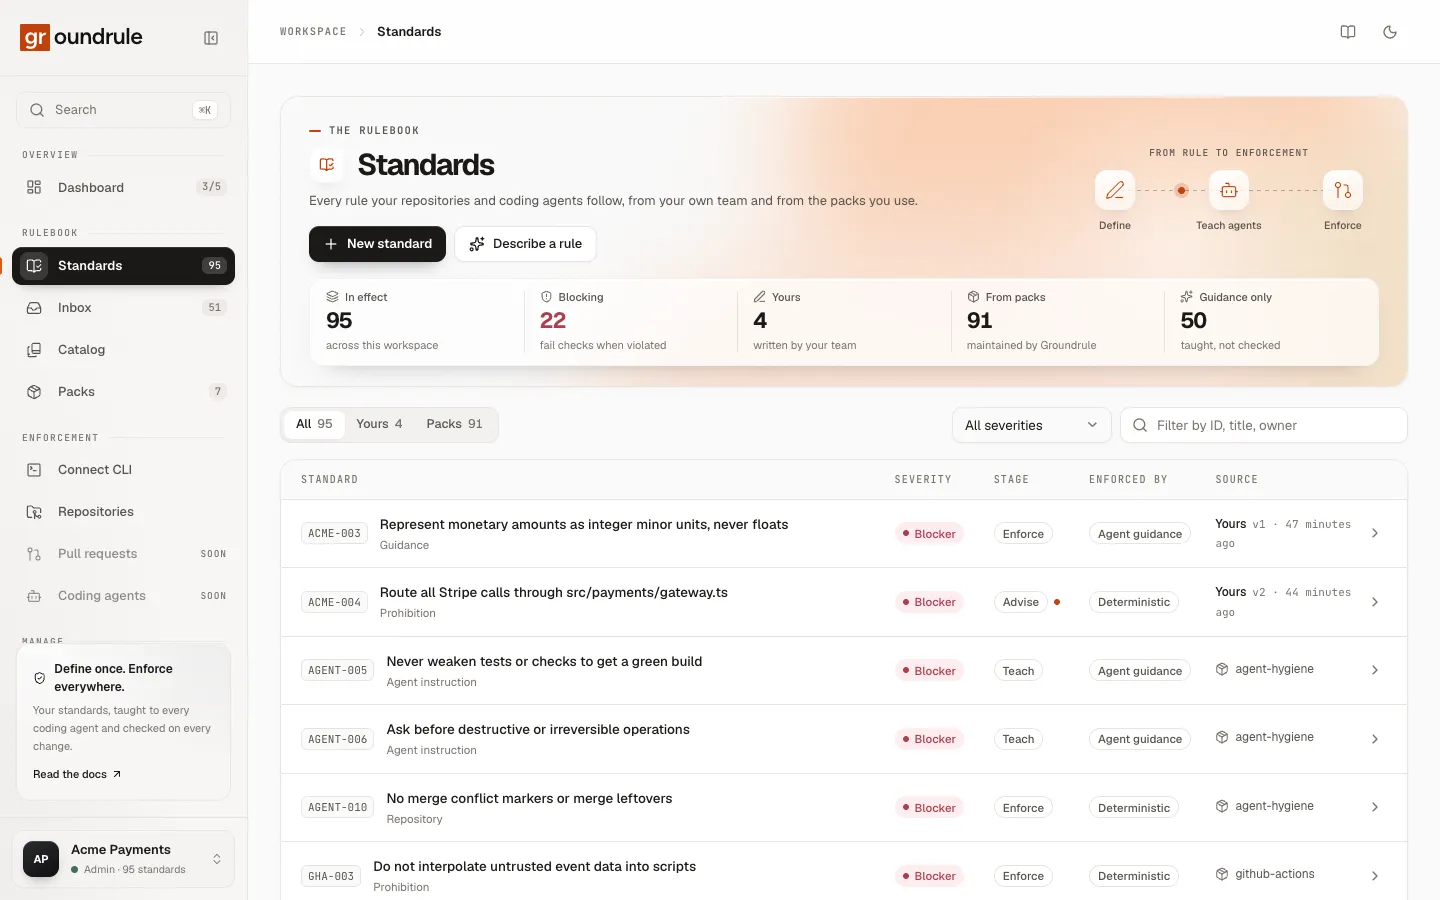Viewport: 1440px width, 900px height.
Task: Click the filter field magnifier icon
Action: pyautogui.click(x=1140, y=425)
